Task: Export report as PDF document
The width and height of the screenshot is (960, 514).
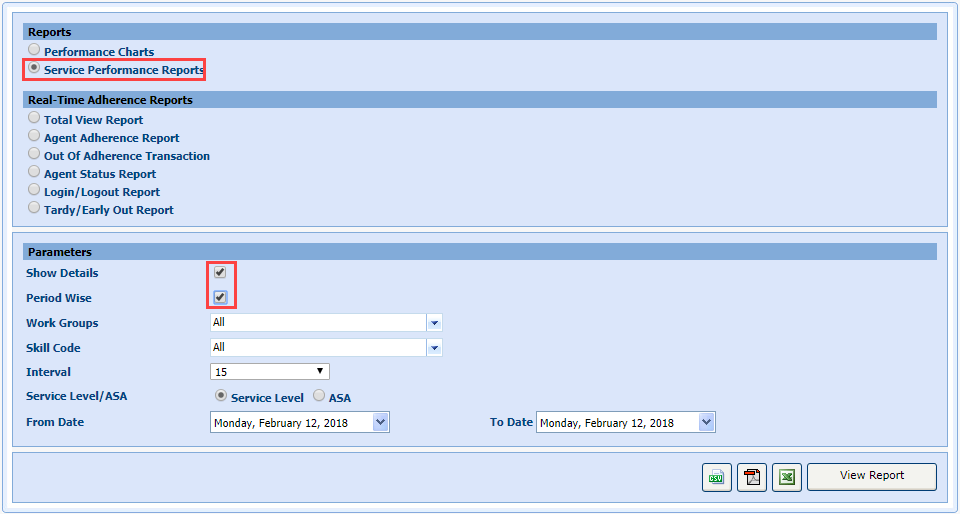Action: 751,478
